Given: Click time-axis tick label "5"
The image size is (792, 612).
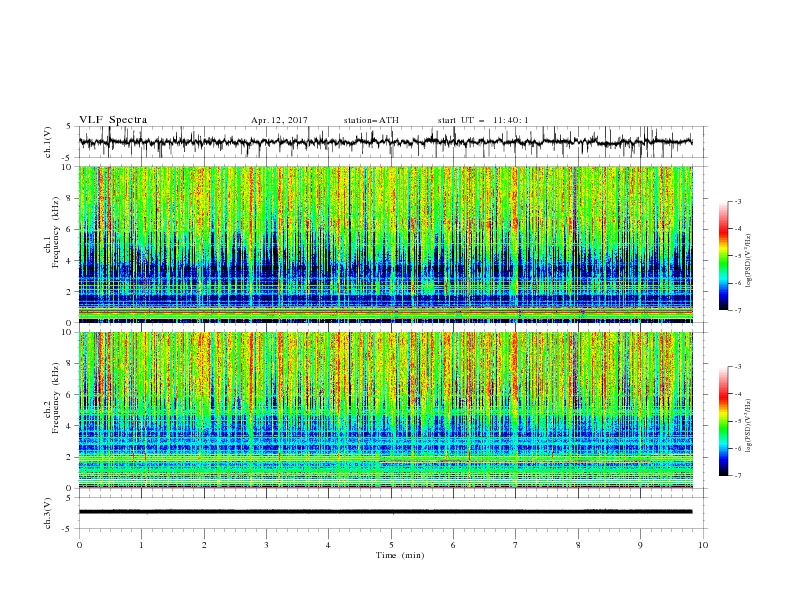Looking at the screenshot, I should [x=391, y=545].
